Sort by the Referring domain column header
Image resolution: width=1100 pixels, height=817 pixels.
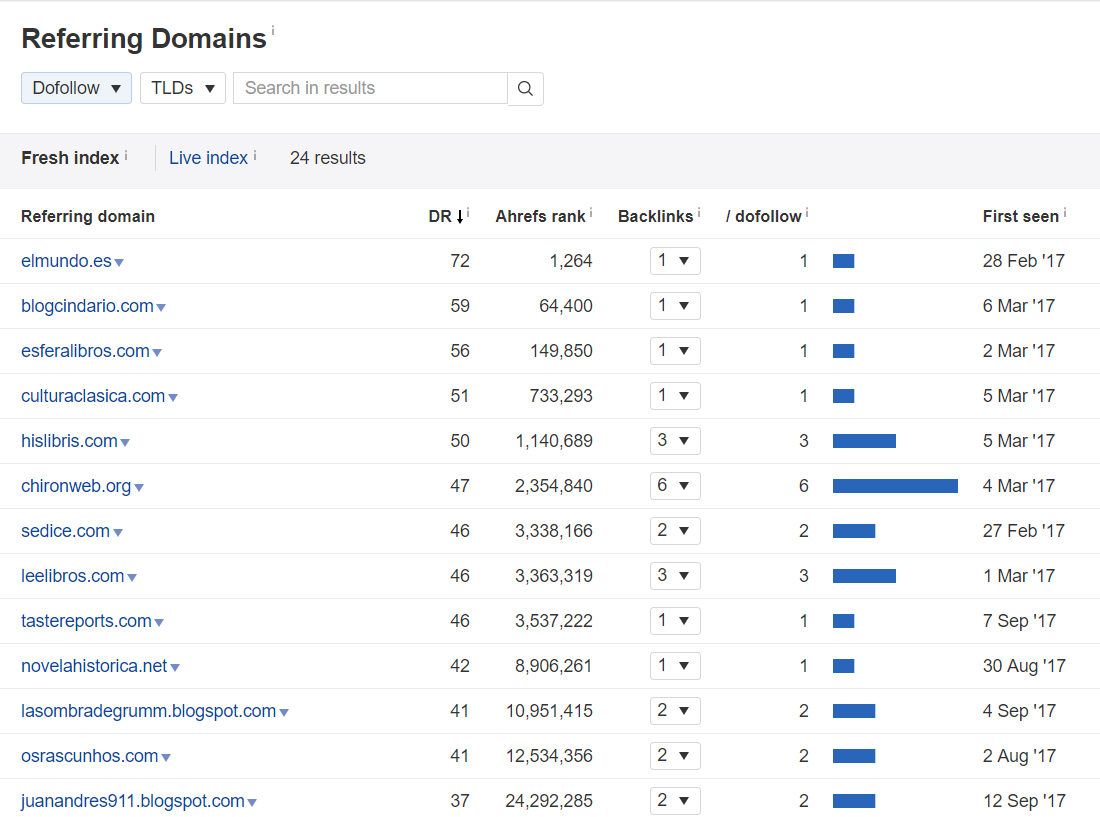88,216
